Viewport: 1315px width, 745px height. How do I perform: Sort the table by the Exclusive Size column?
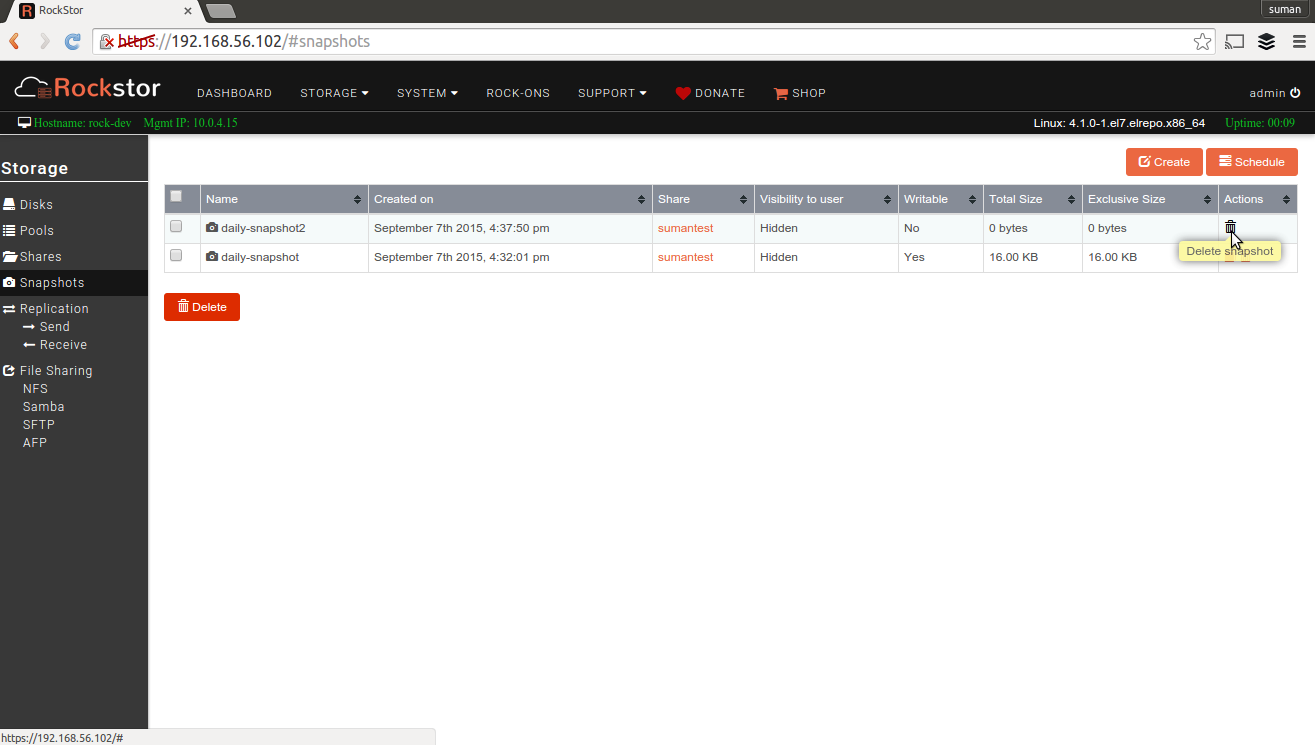[x=1150, y=199]
